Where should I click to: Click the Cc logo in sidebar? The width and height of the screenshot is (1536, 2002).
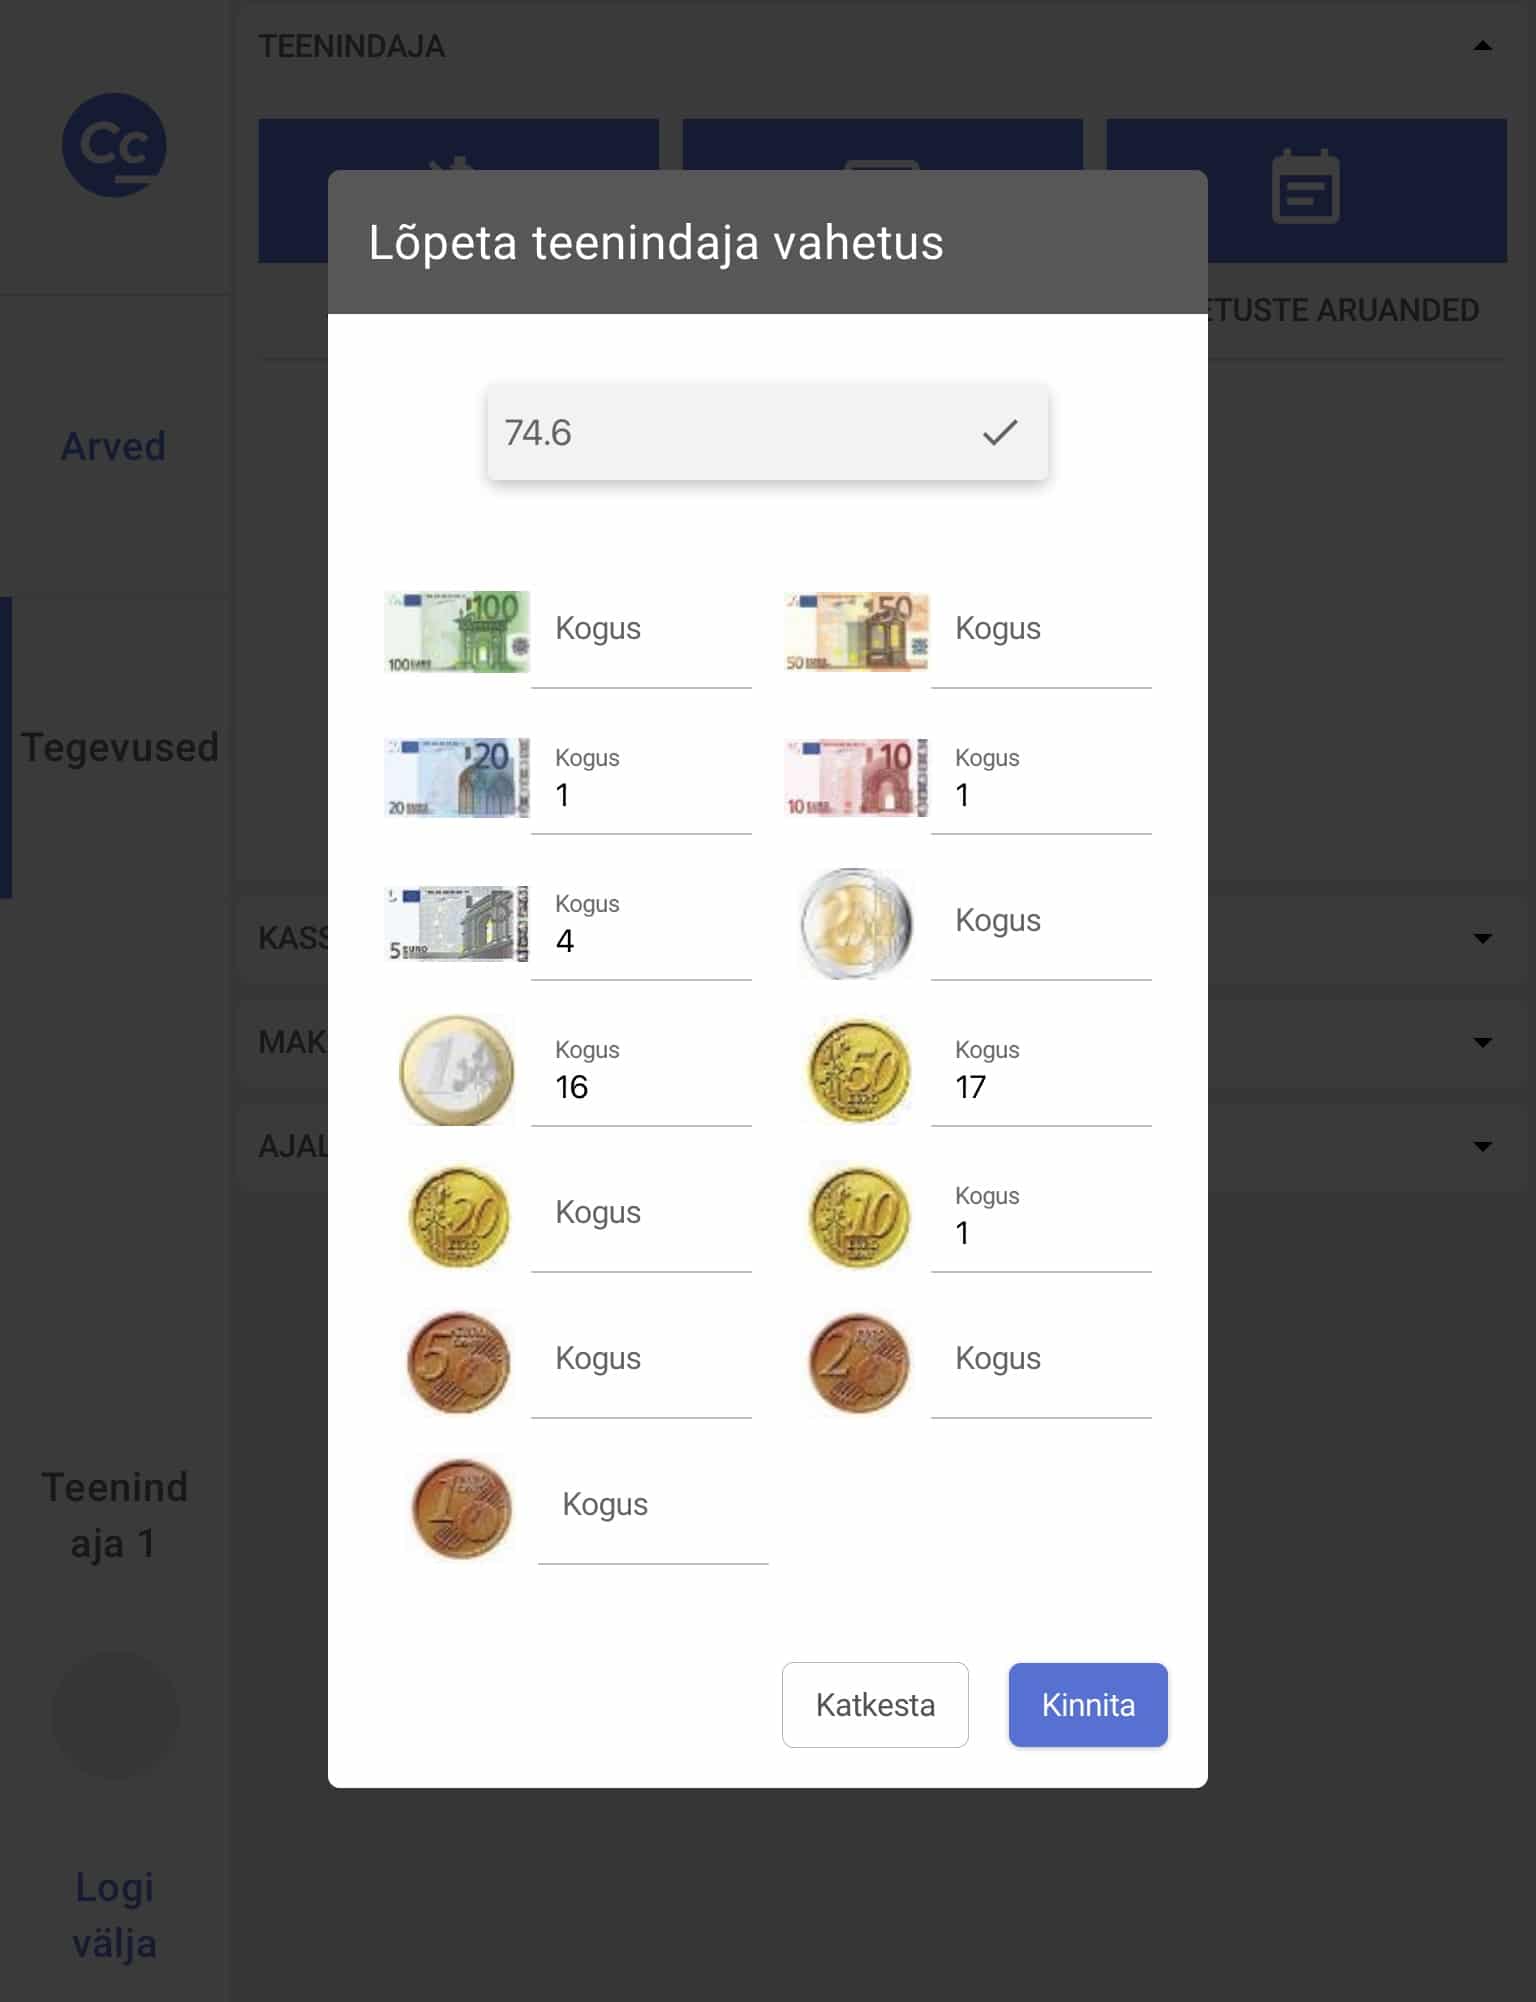(114, 145)
